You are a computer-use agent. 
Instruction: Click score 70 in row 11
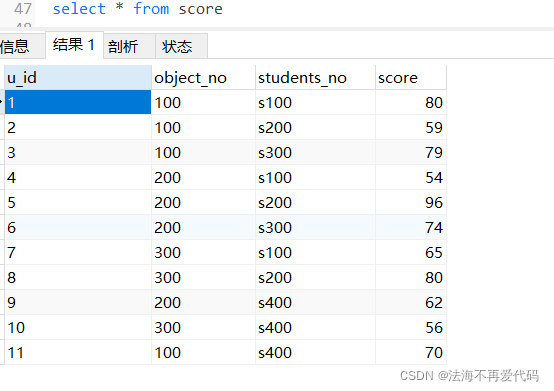click(x=411, y=353)
